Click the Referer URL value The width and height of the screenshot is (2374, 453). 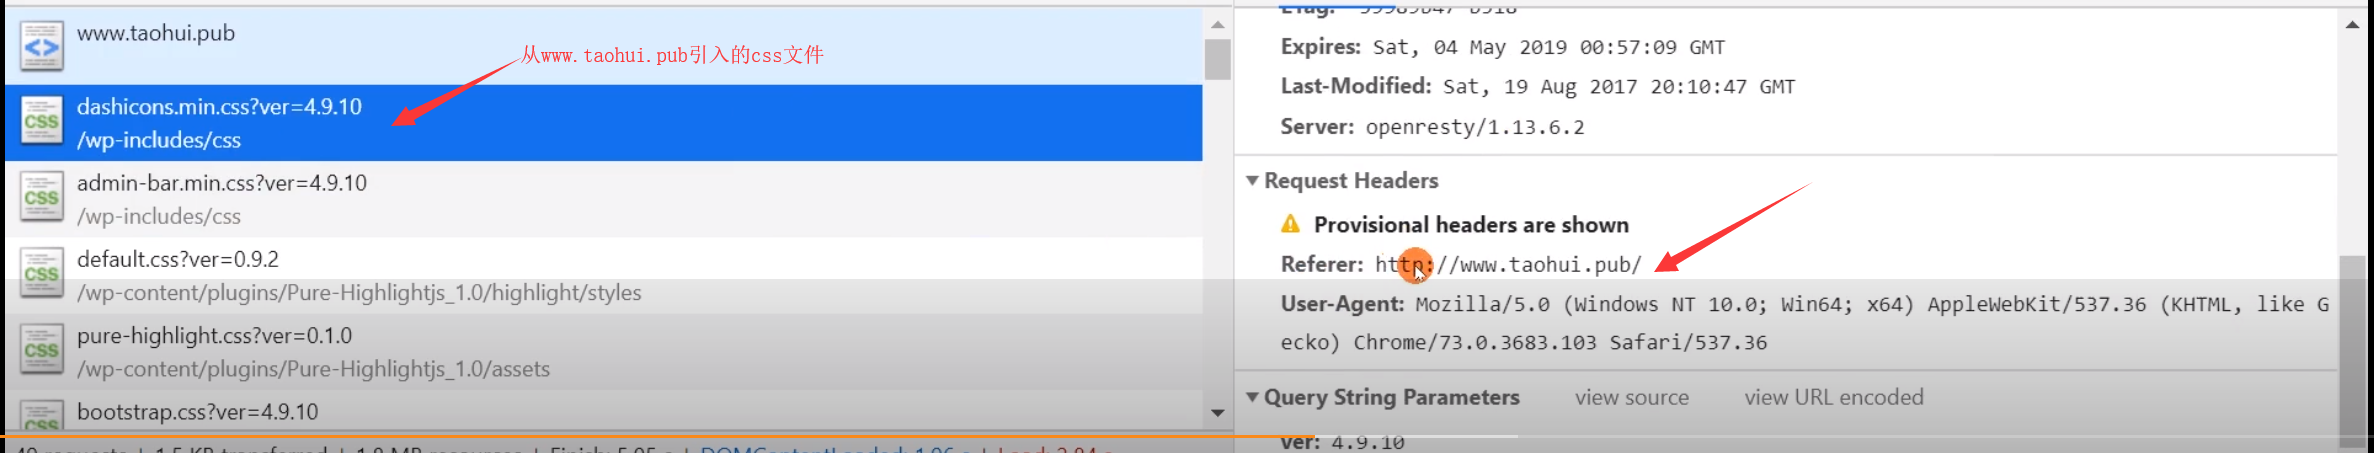(x=1508, y=264)
